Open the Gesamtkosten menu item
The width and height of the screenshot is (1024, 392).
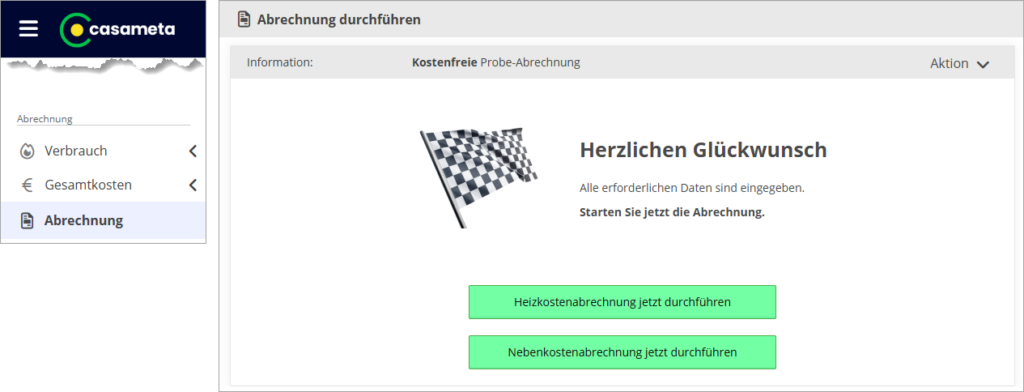pyautogui.click(x=103, y=185)
